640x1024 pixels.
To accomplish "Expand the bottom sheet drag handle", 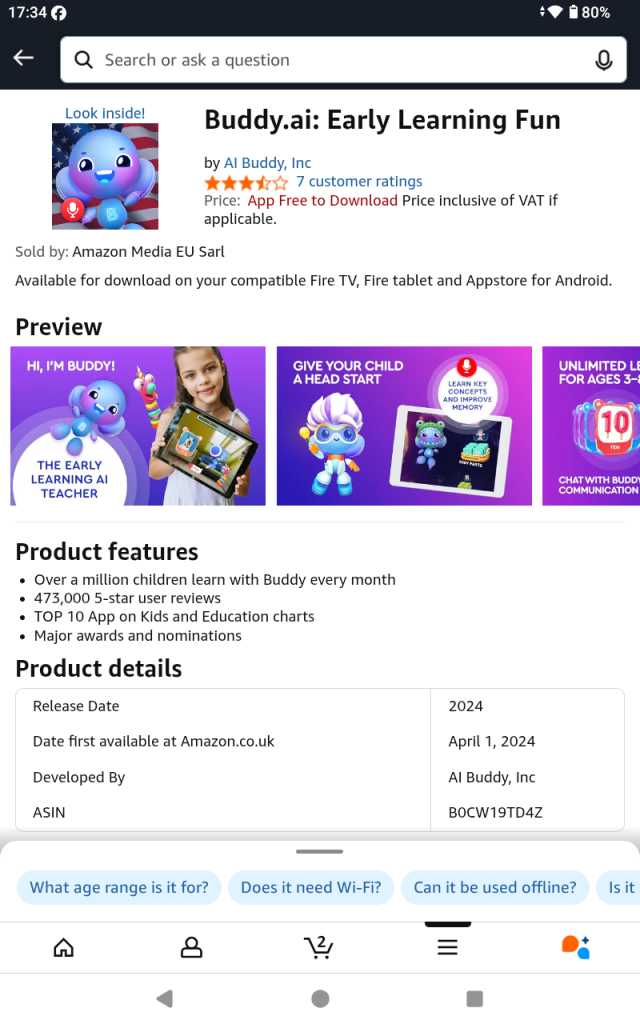I will [319, 852].
